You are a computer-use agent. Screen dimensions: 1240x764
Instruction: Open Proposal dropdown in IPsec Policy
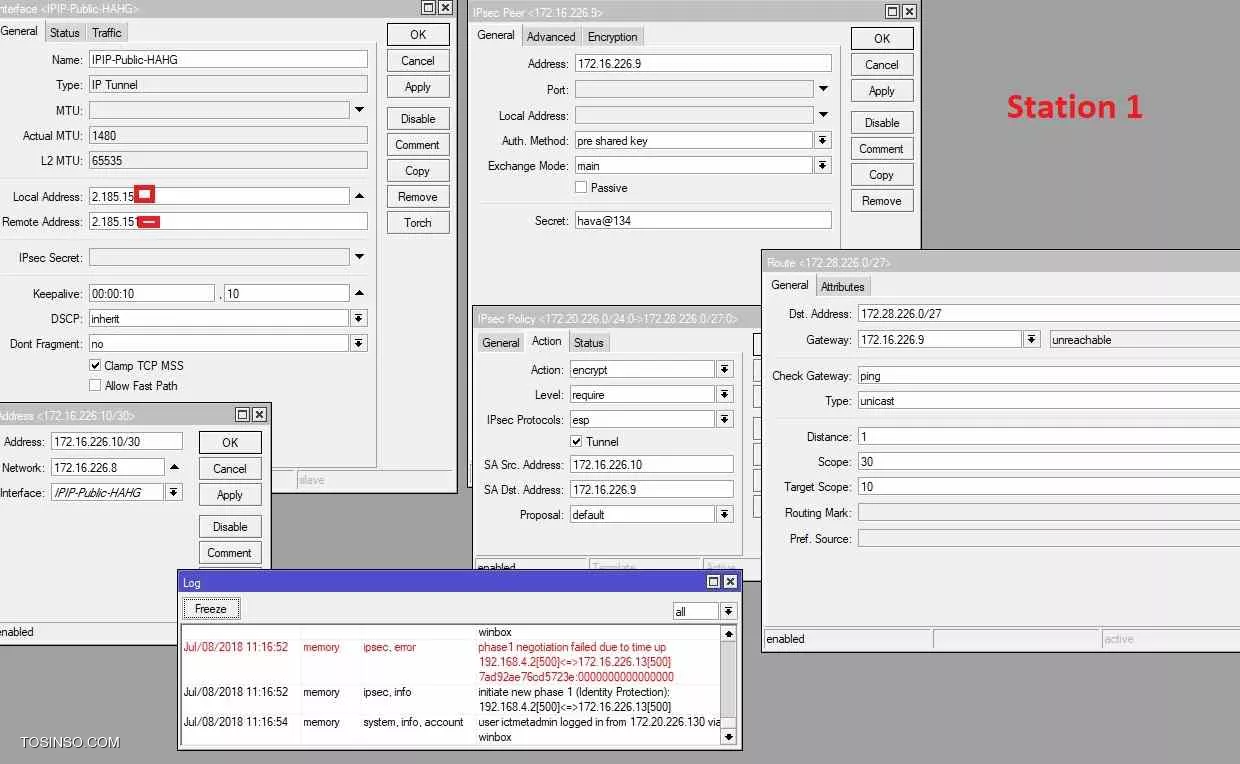coord(725,515)
